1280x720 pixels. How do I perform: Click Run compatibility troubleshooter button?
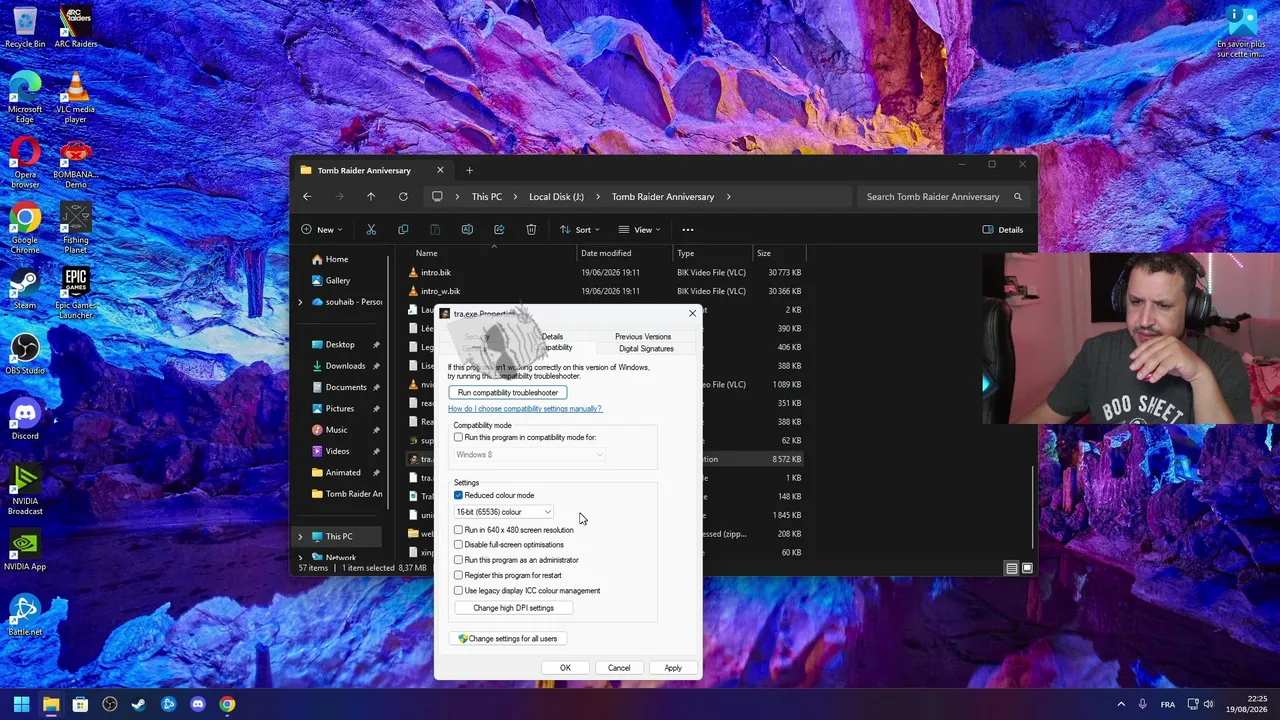coord(508,393)
